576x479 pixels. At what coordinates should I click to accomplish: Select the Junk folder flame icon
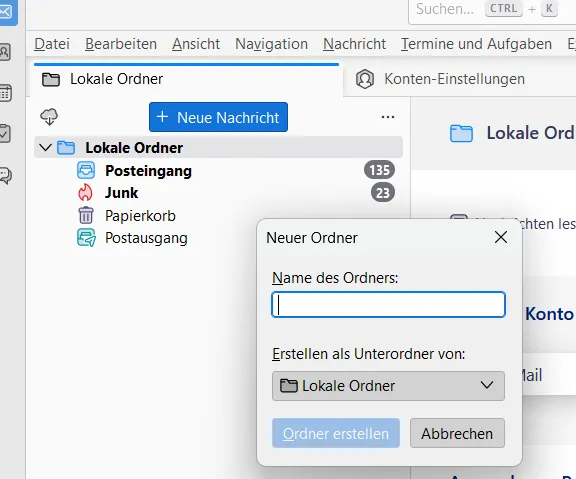pyautogui.click(x=85, y=193)
